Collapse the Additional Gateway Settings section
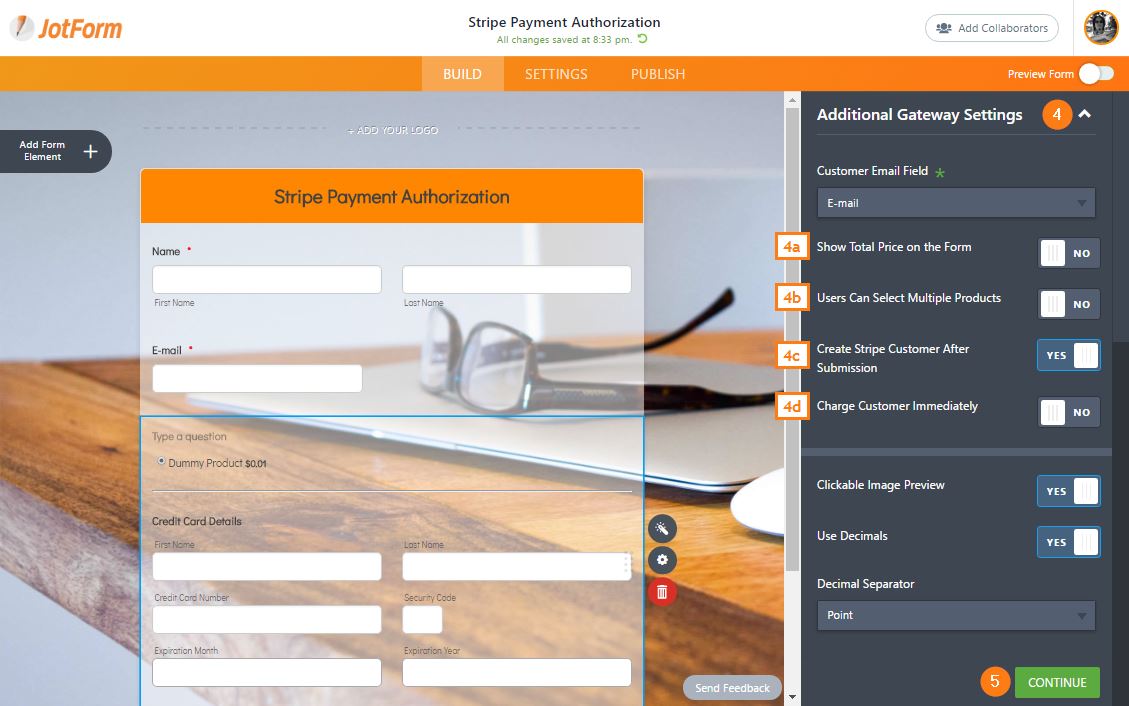1129x706 pixels. click(1084, 114)
